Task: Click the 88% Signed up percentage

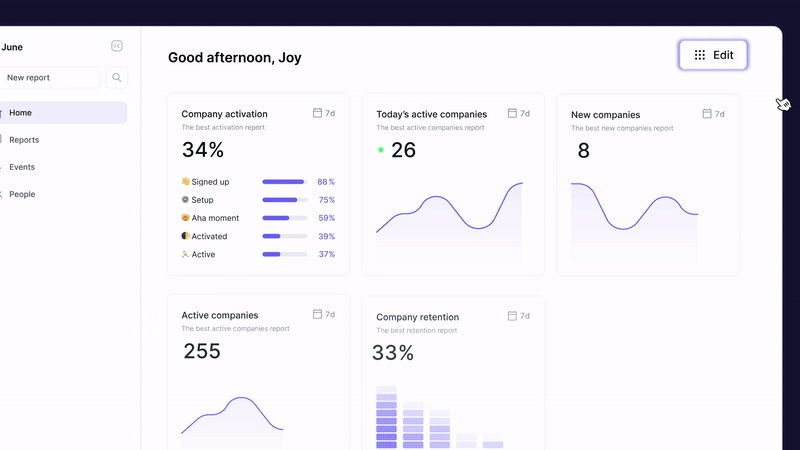Action: (326, 182)
